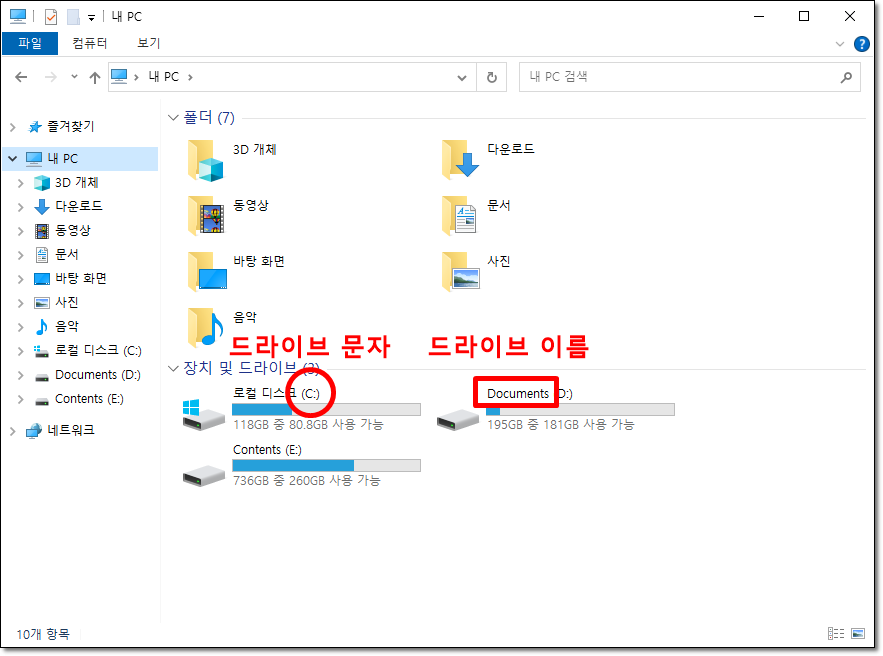This screenshot has height=656, width=883.
Task: Open the help question mark icon
Action: 862,44
